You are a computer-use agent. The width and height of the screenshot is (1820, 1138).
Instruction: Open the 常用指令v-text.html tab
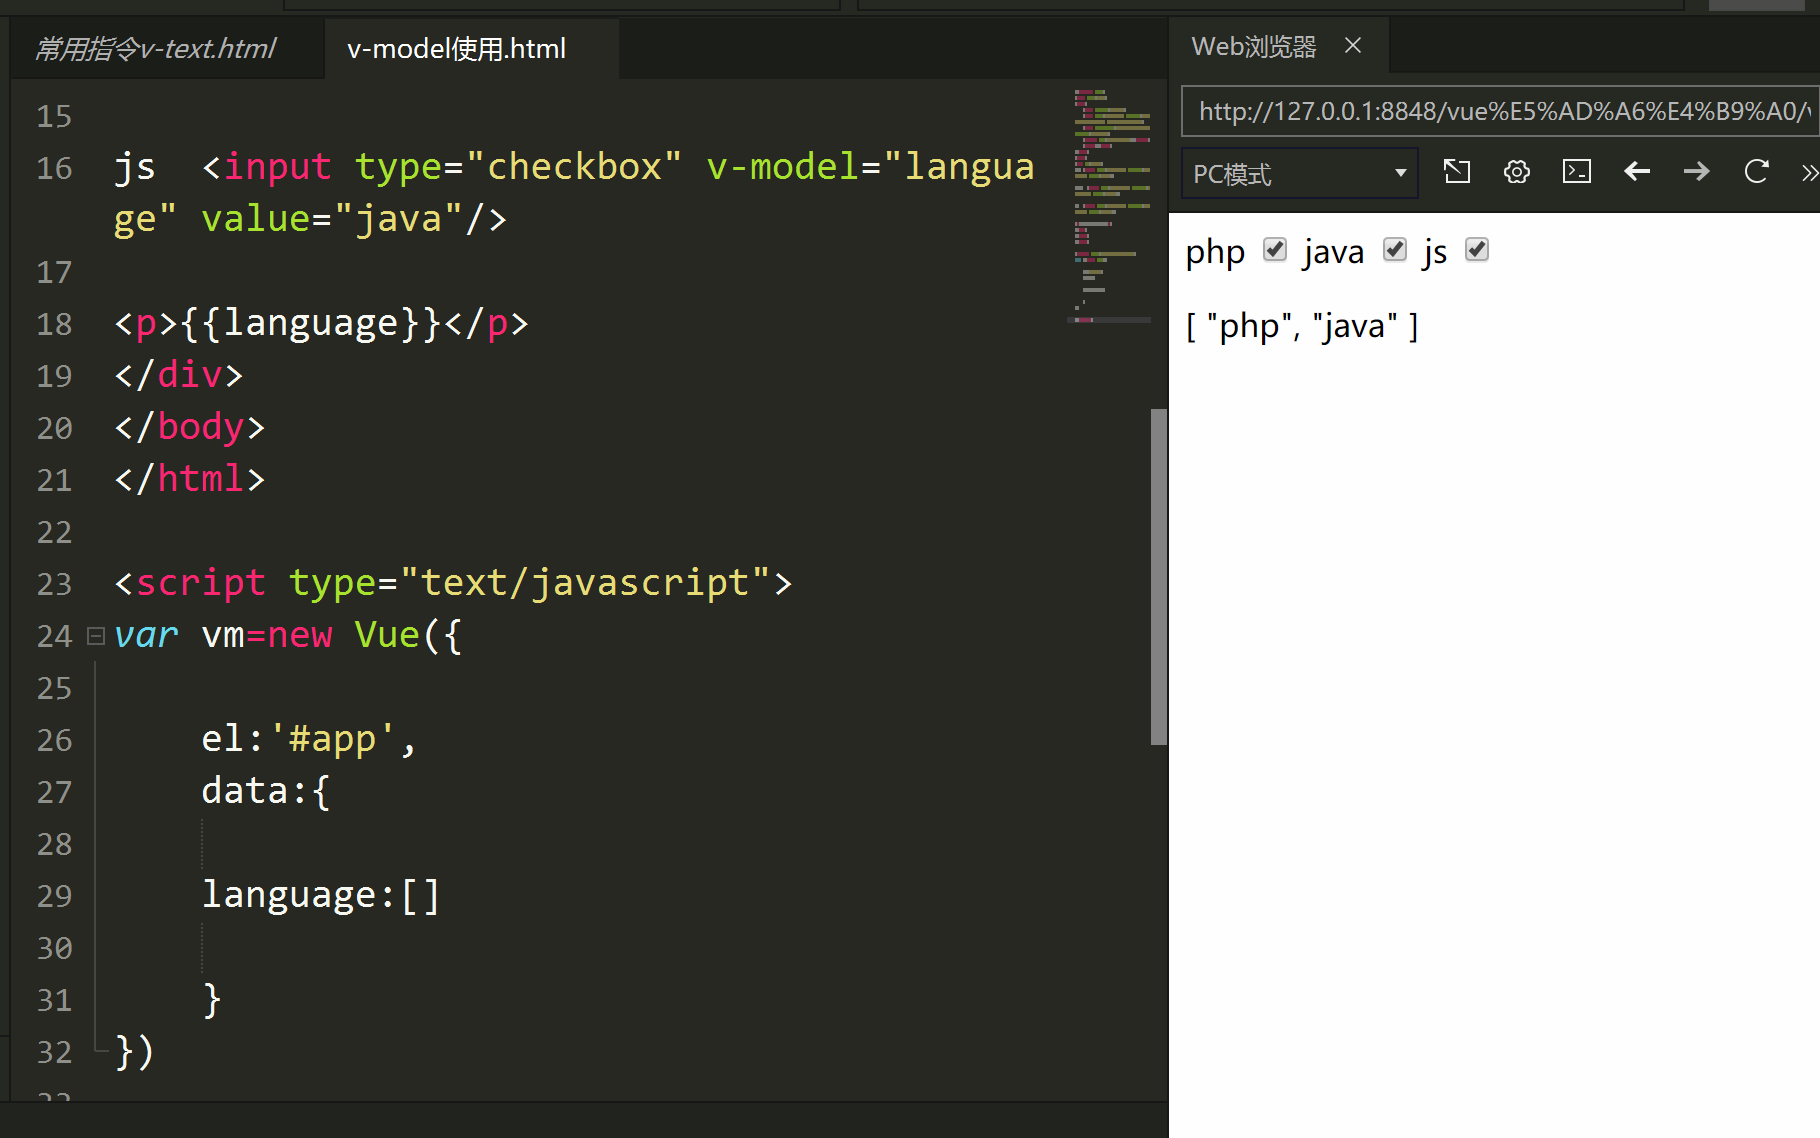pos(156,48)
